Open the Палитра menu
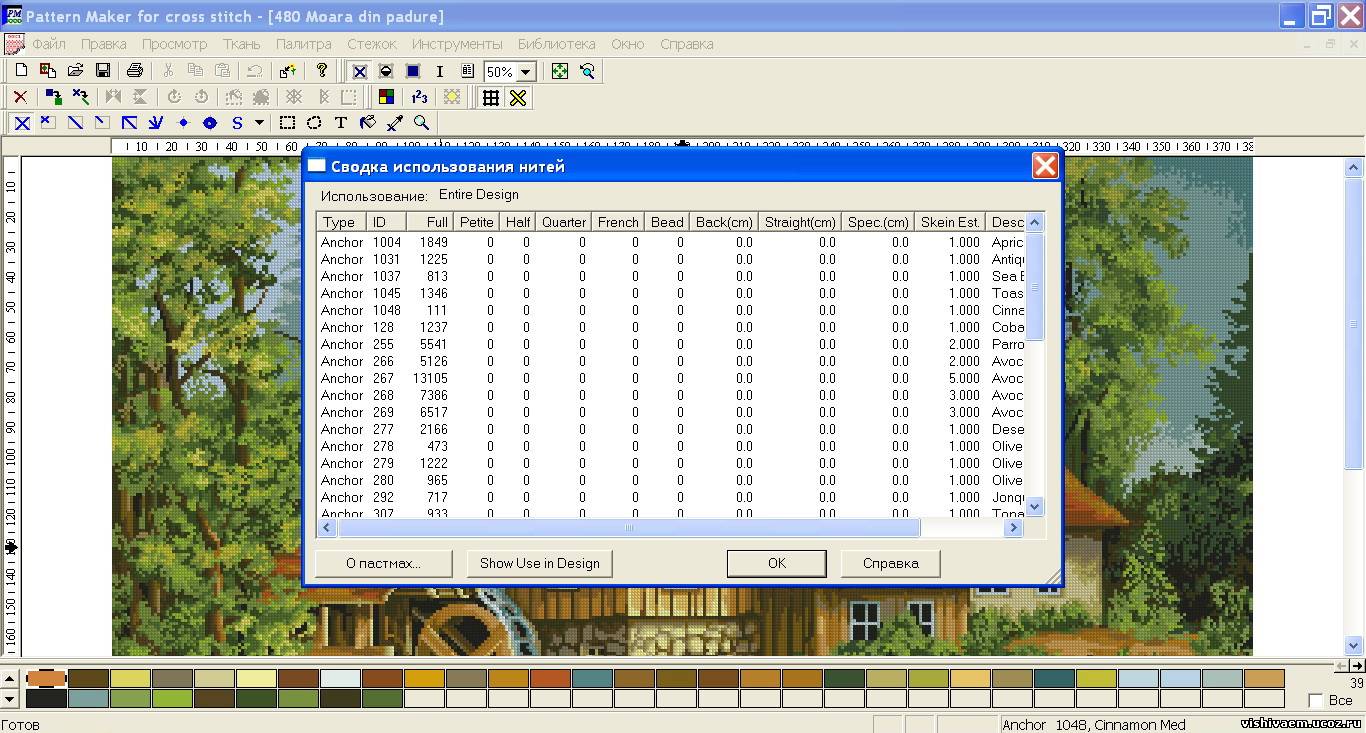This screenshot has height=733, width=1366. [304, 44]
